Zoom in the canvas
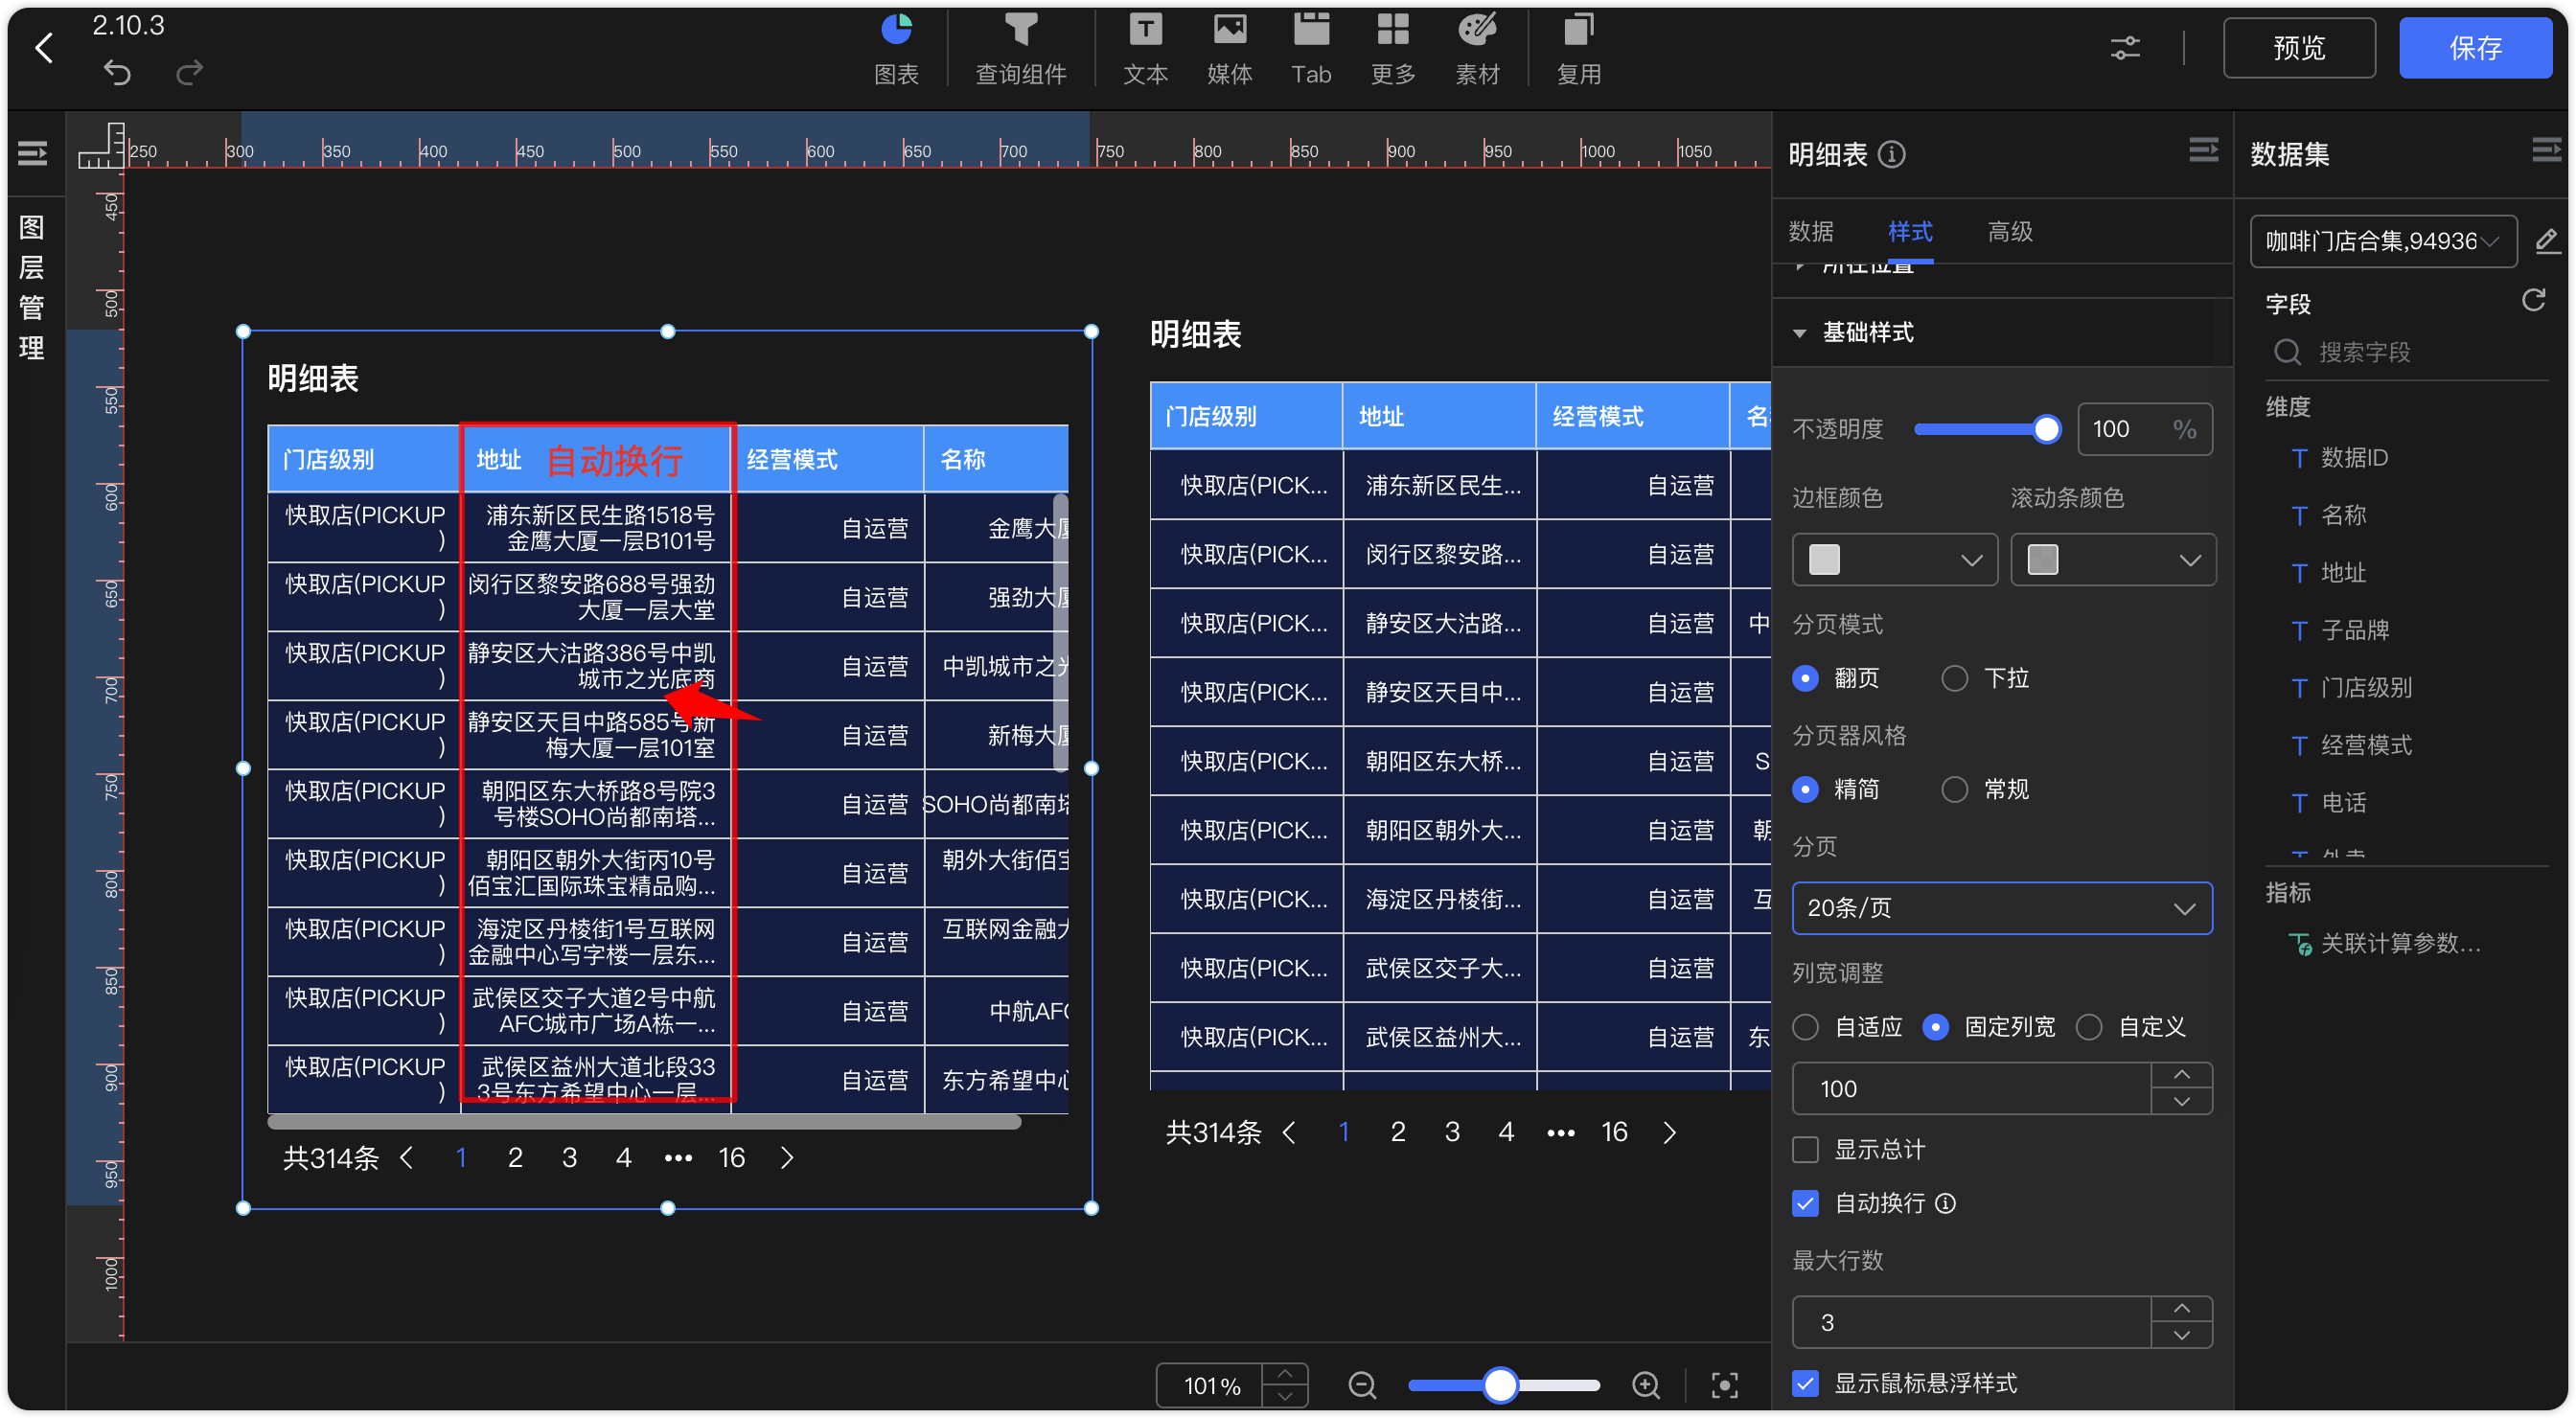The image size is (2576, 1418). (x=1646, y=1385)
